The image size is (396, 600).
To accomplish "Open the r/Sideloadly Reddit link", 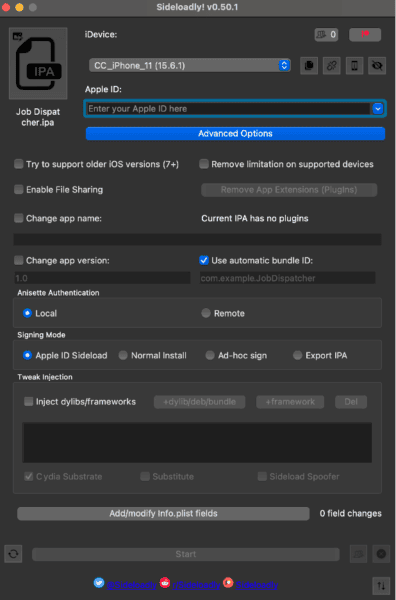I will click(x=196, y=585).
